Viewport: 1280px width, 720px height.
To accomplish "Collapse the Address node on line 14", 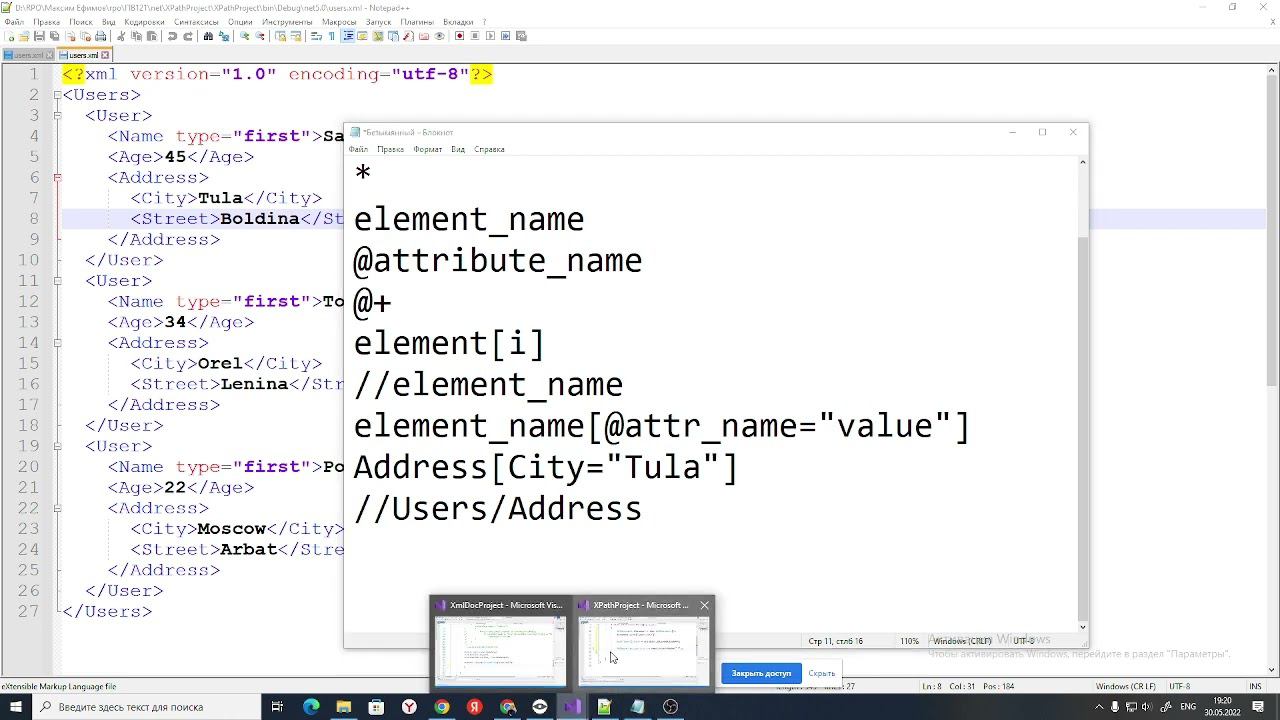I will pos(57,343).
